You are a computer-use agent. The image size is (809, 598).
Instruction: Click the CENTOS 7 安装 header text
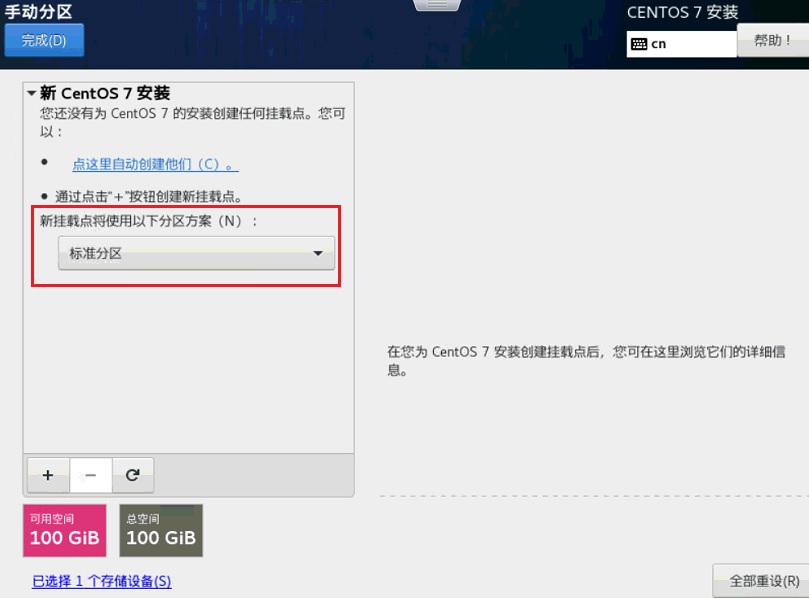682,12
